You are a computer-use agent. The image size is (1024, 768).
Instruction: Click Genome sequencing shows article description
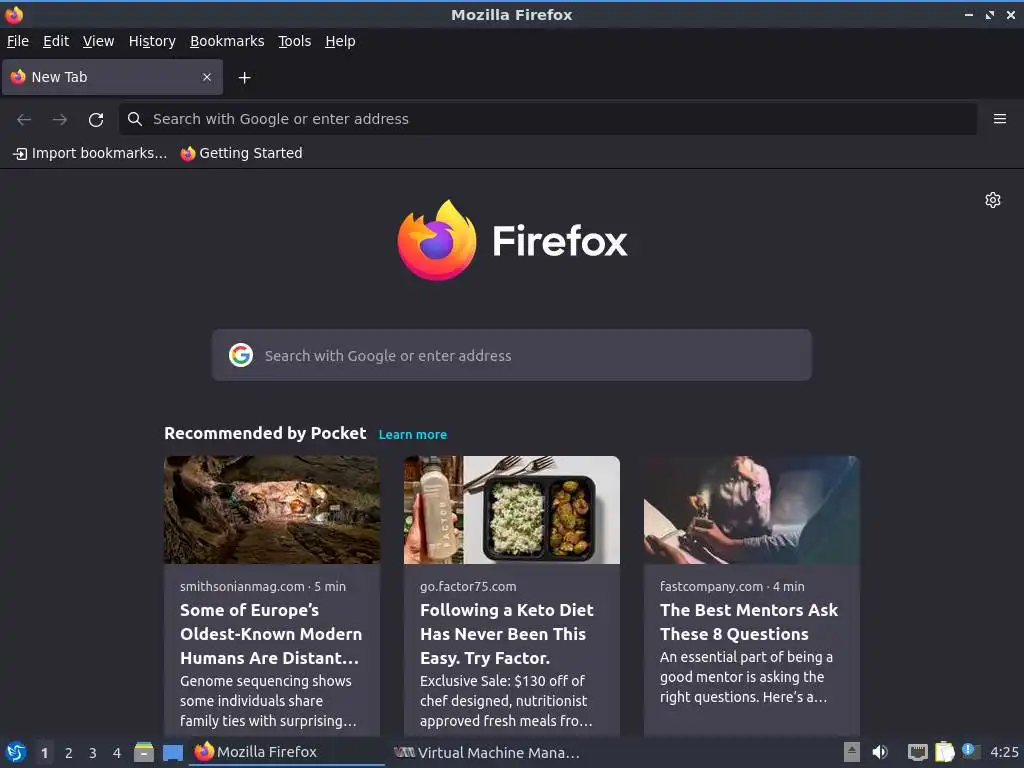pos(268,701)
